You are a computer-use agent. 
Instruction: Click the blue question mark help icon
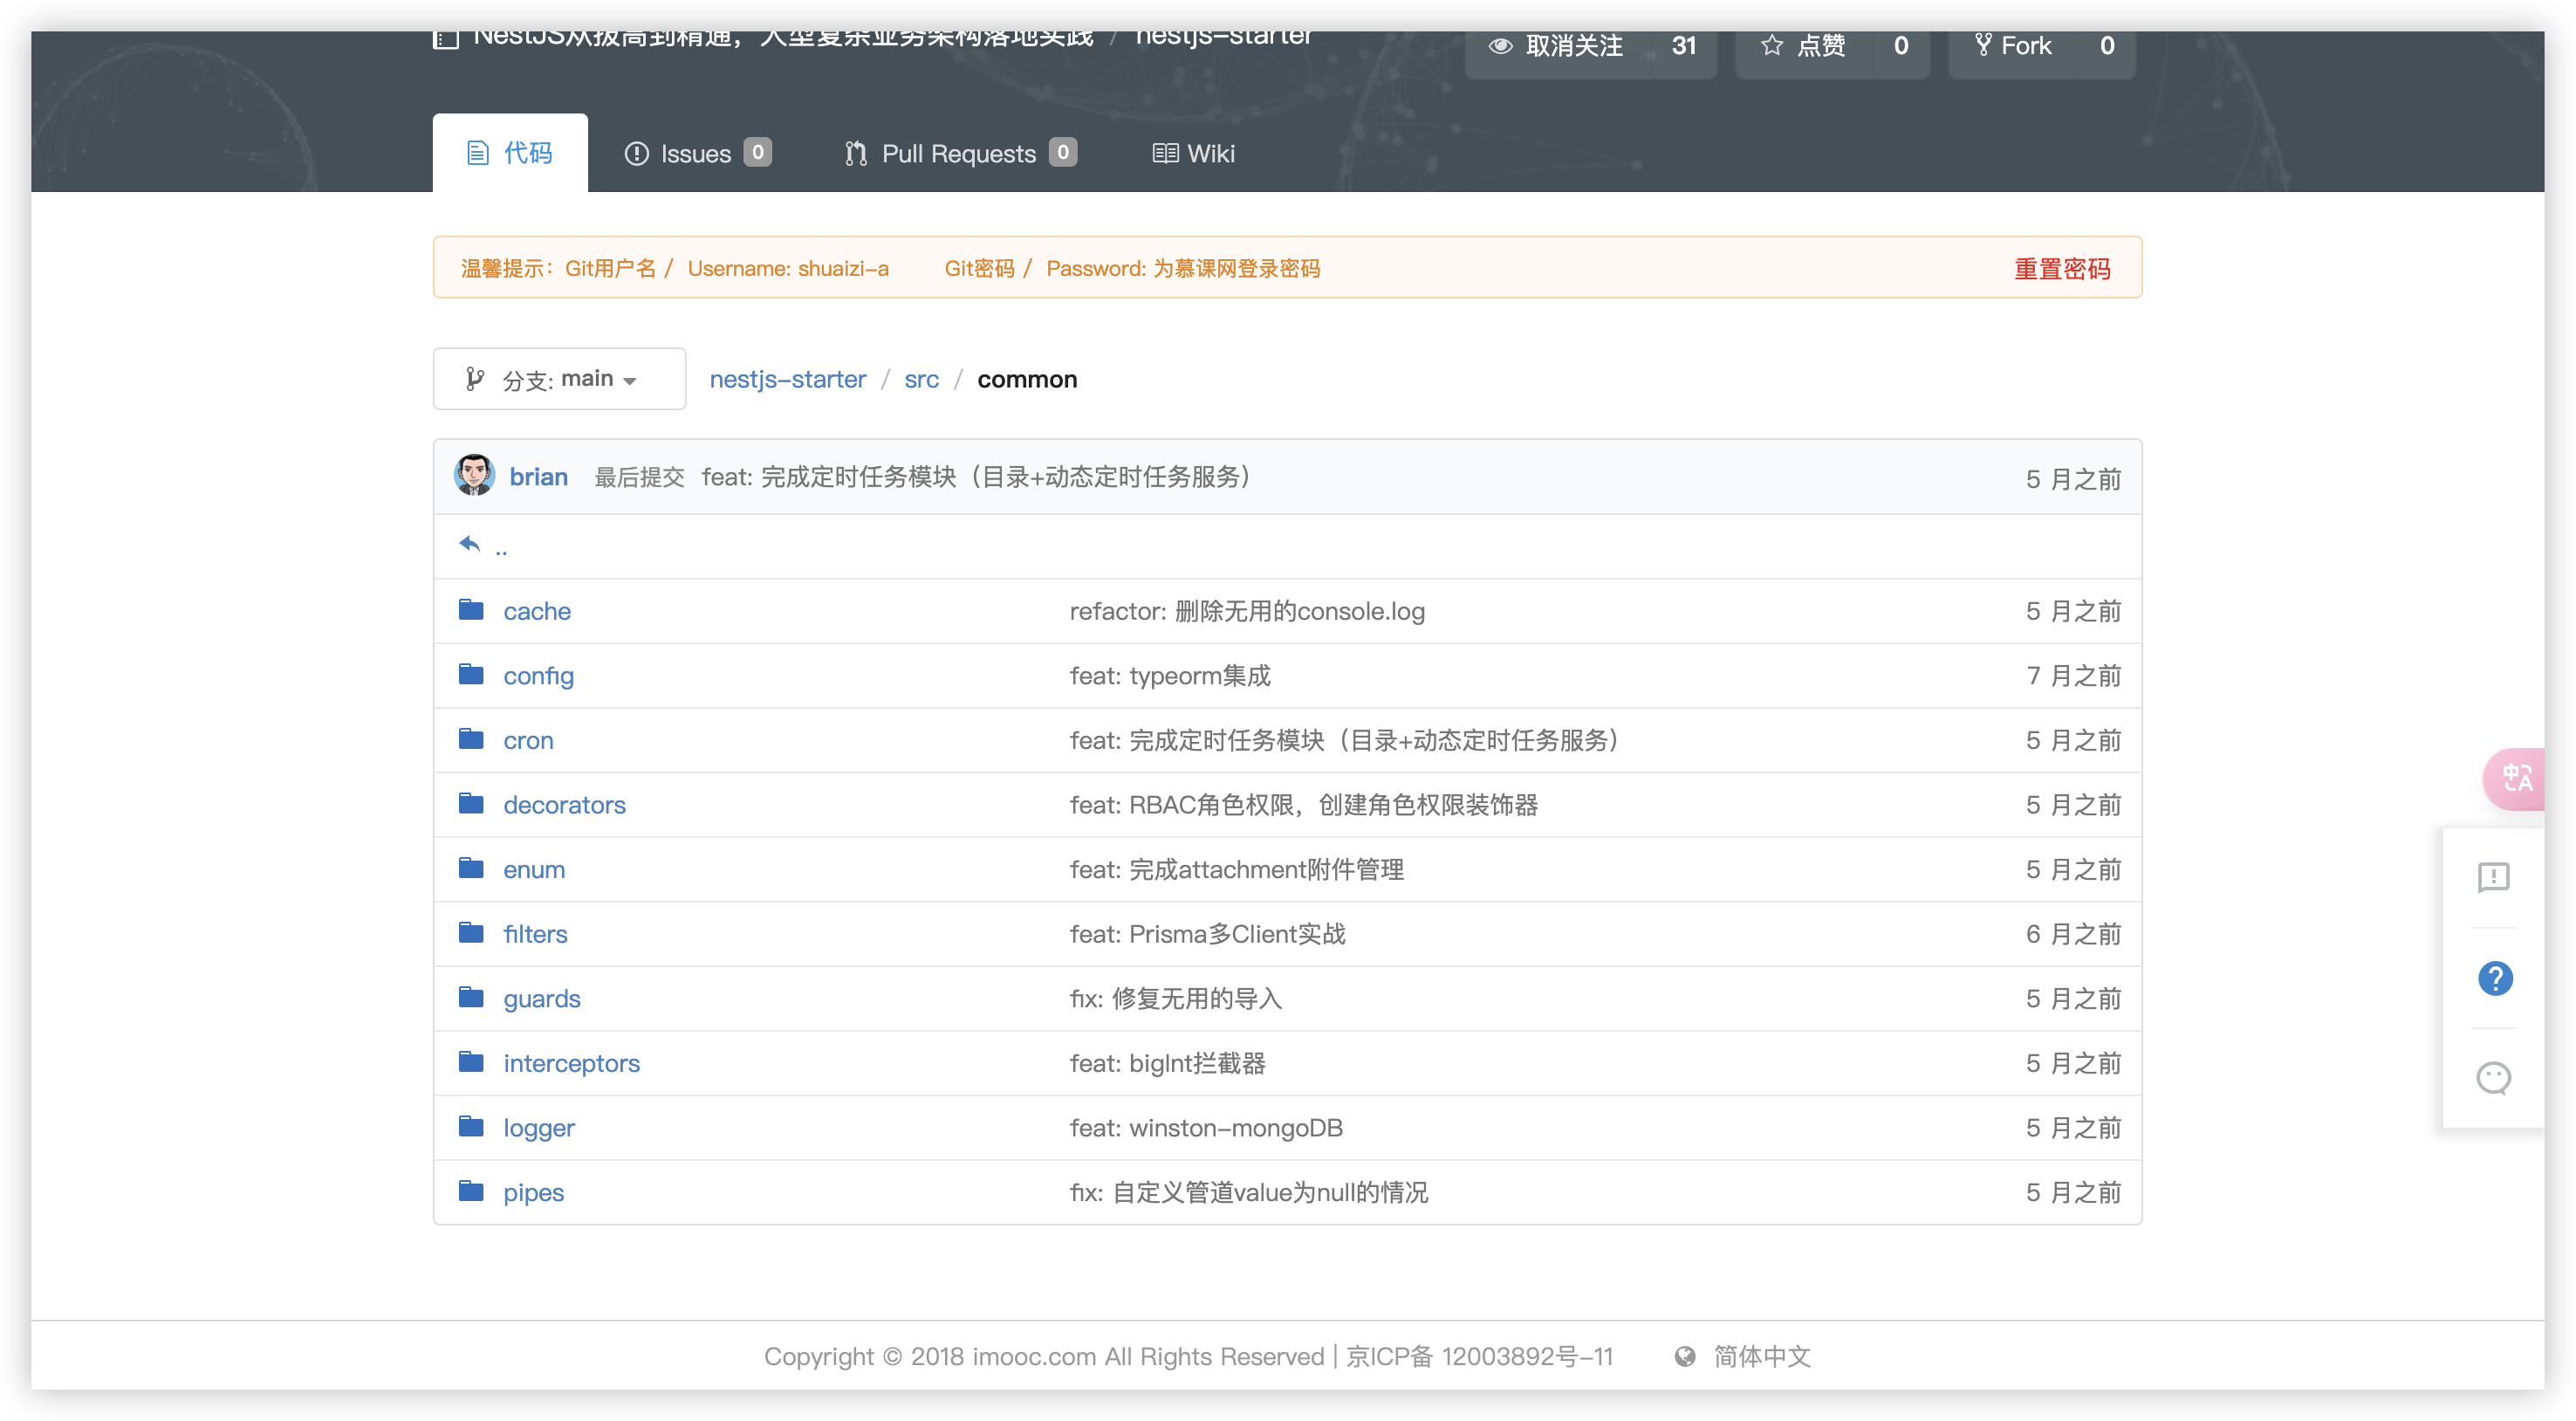pos(2495,979)
